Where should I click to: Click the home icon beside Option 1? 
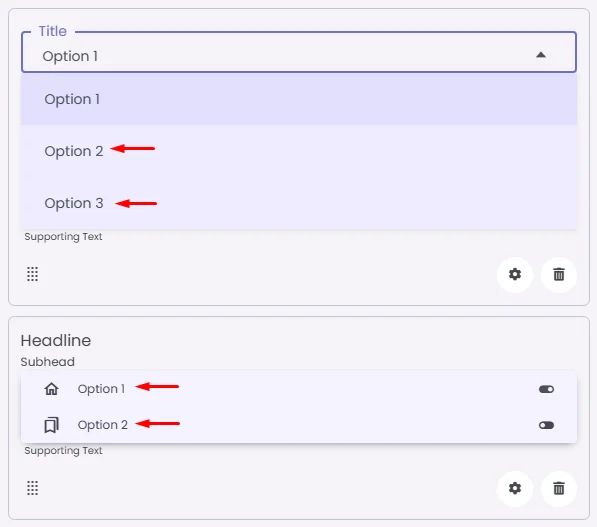click(x=51, y=389)
